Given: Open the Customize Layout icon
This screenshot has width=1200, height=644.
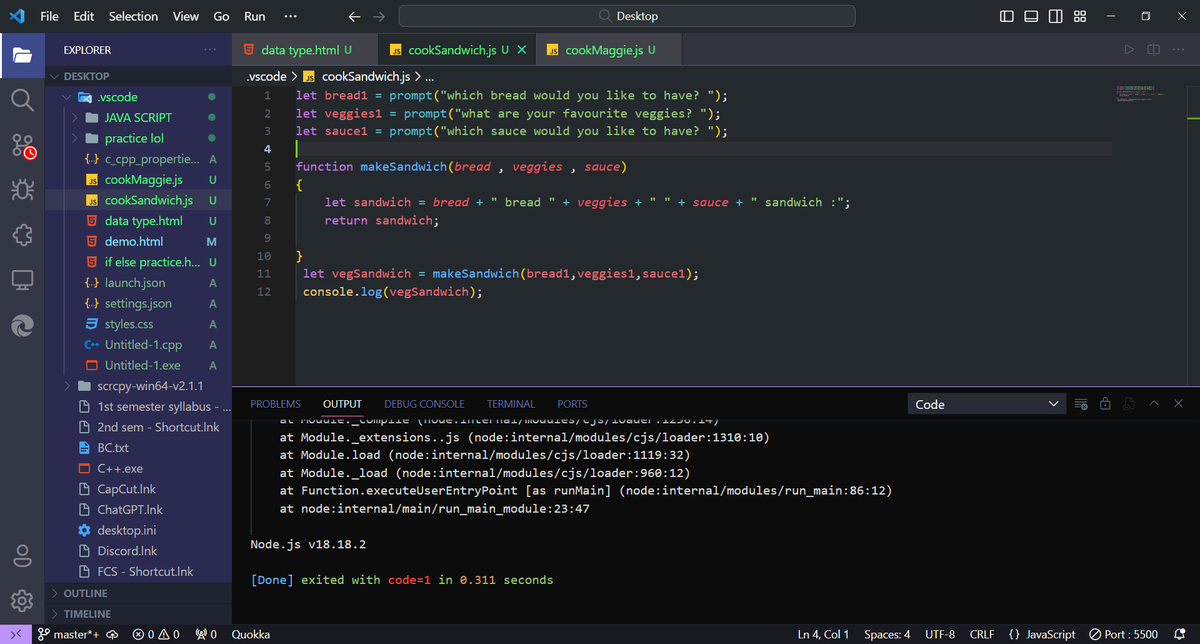Looking at the screenshot, I should click(x=1080, y=16).
